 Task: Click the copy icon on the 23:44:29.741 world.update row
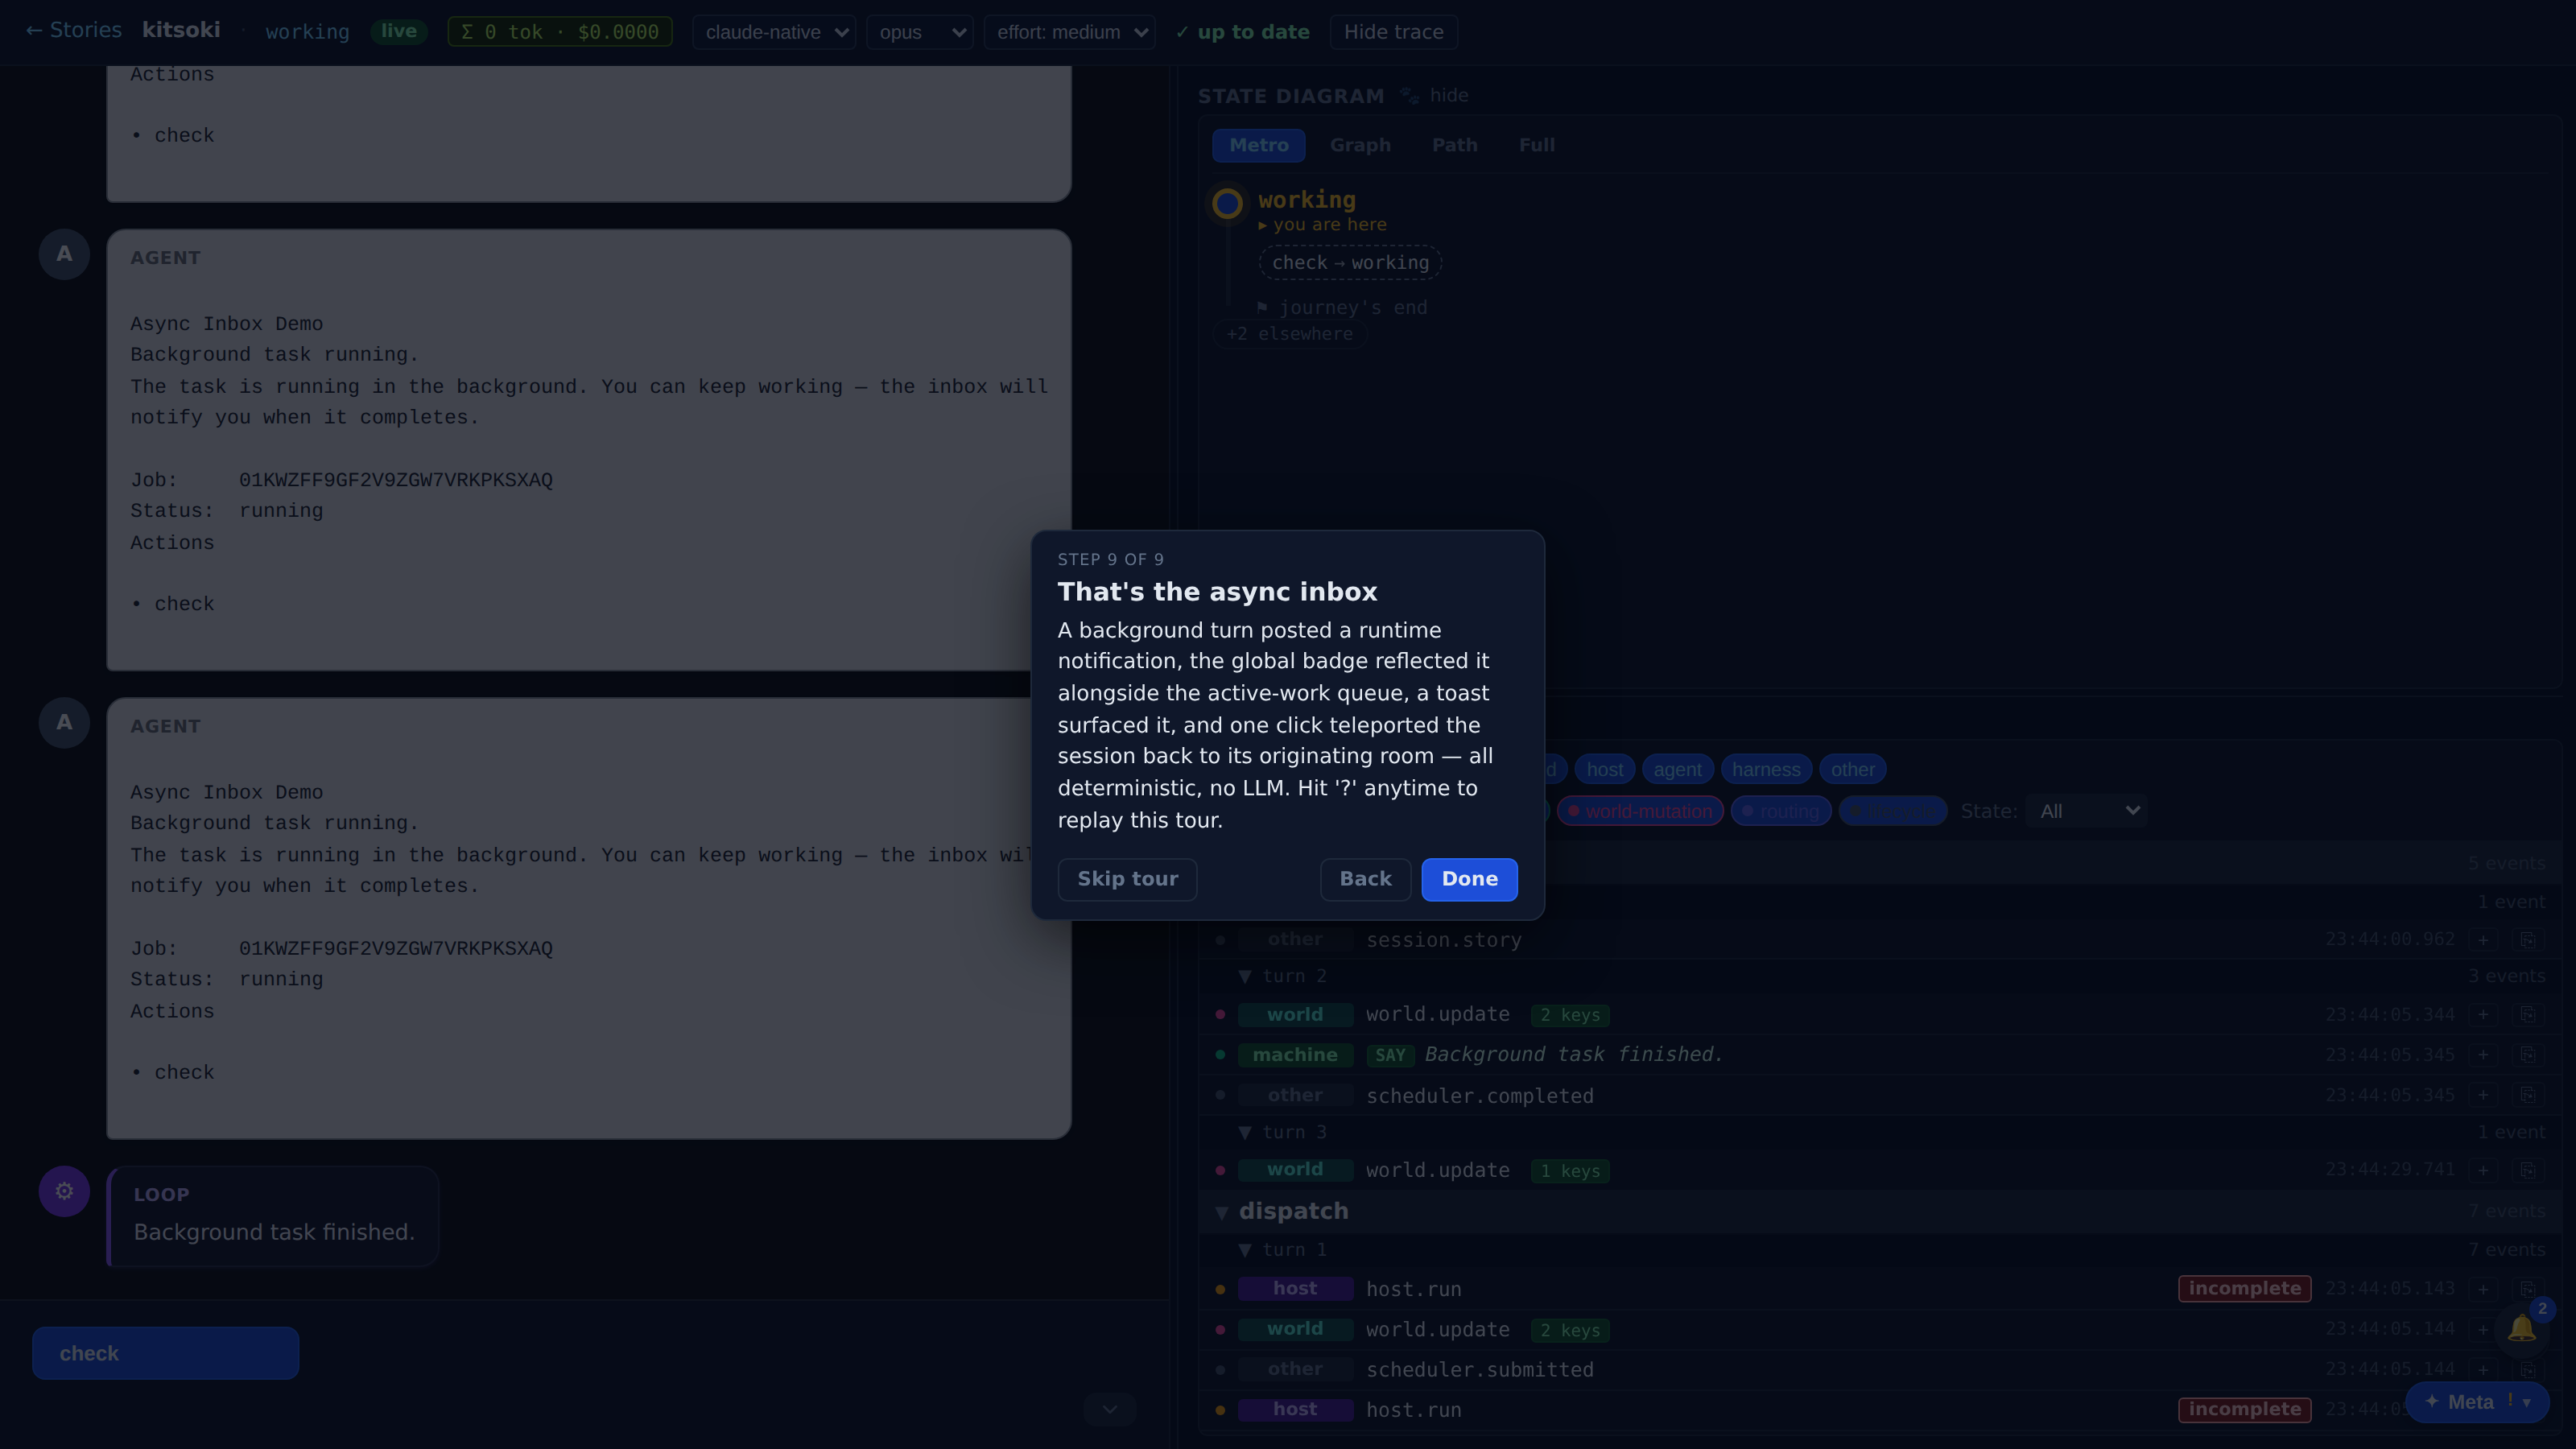[x=2527, y=1170]
